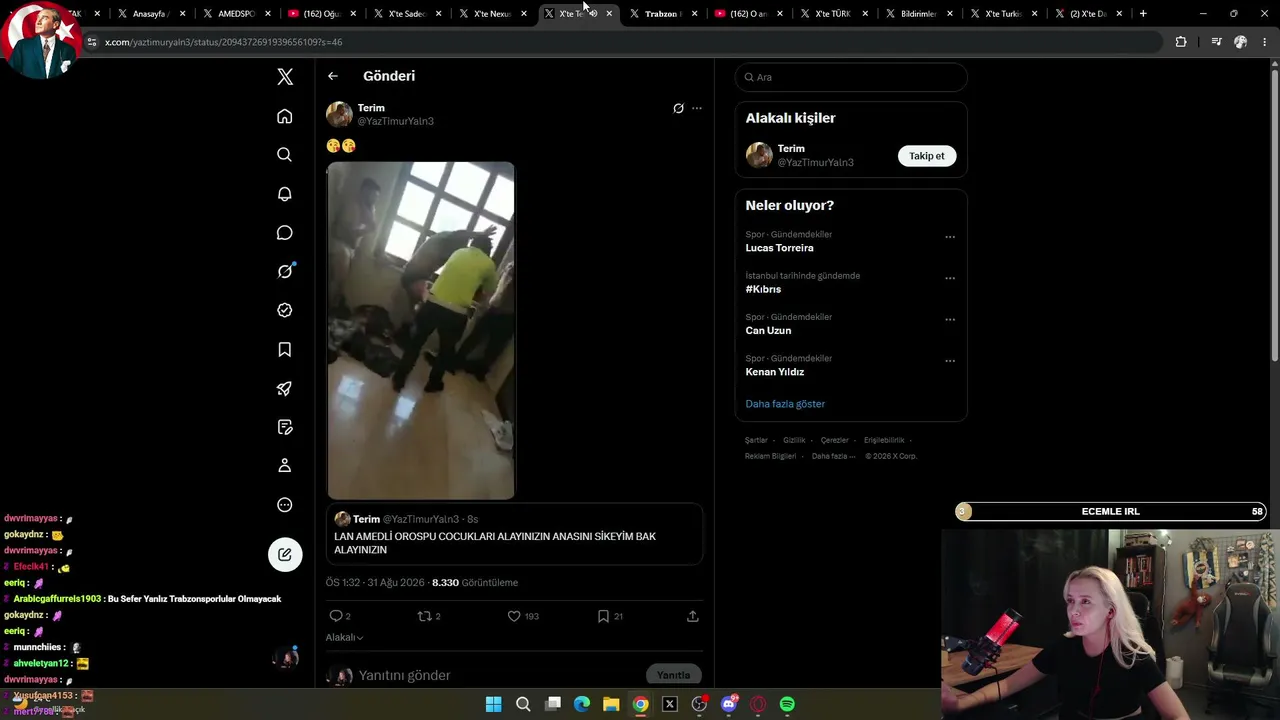Open the Profile icon in sidebar
This screenshot has width=1280, height=720.
click(285, 465)
